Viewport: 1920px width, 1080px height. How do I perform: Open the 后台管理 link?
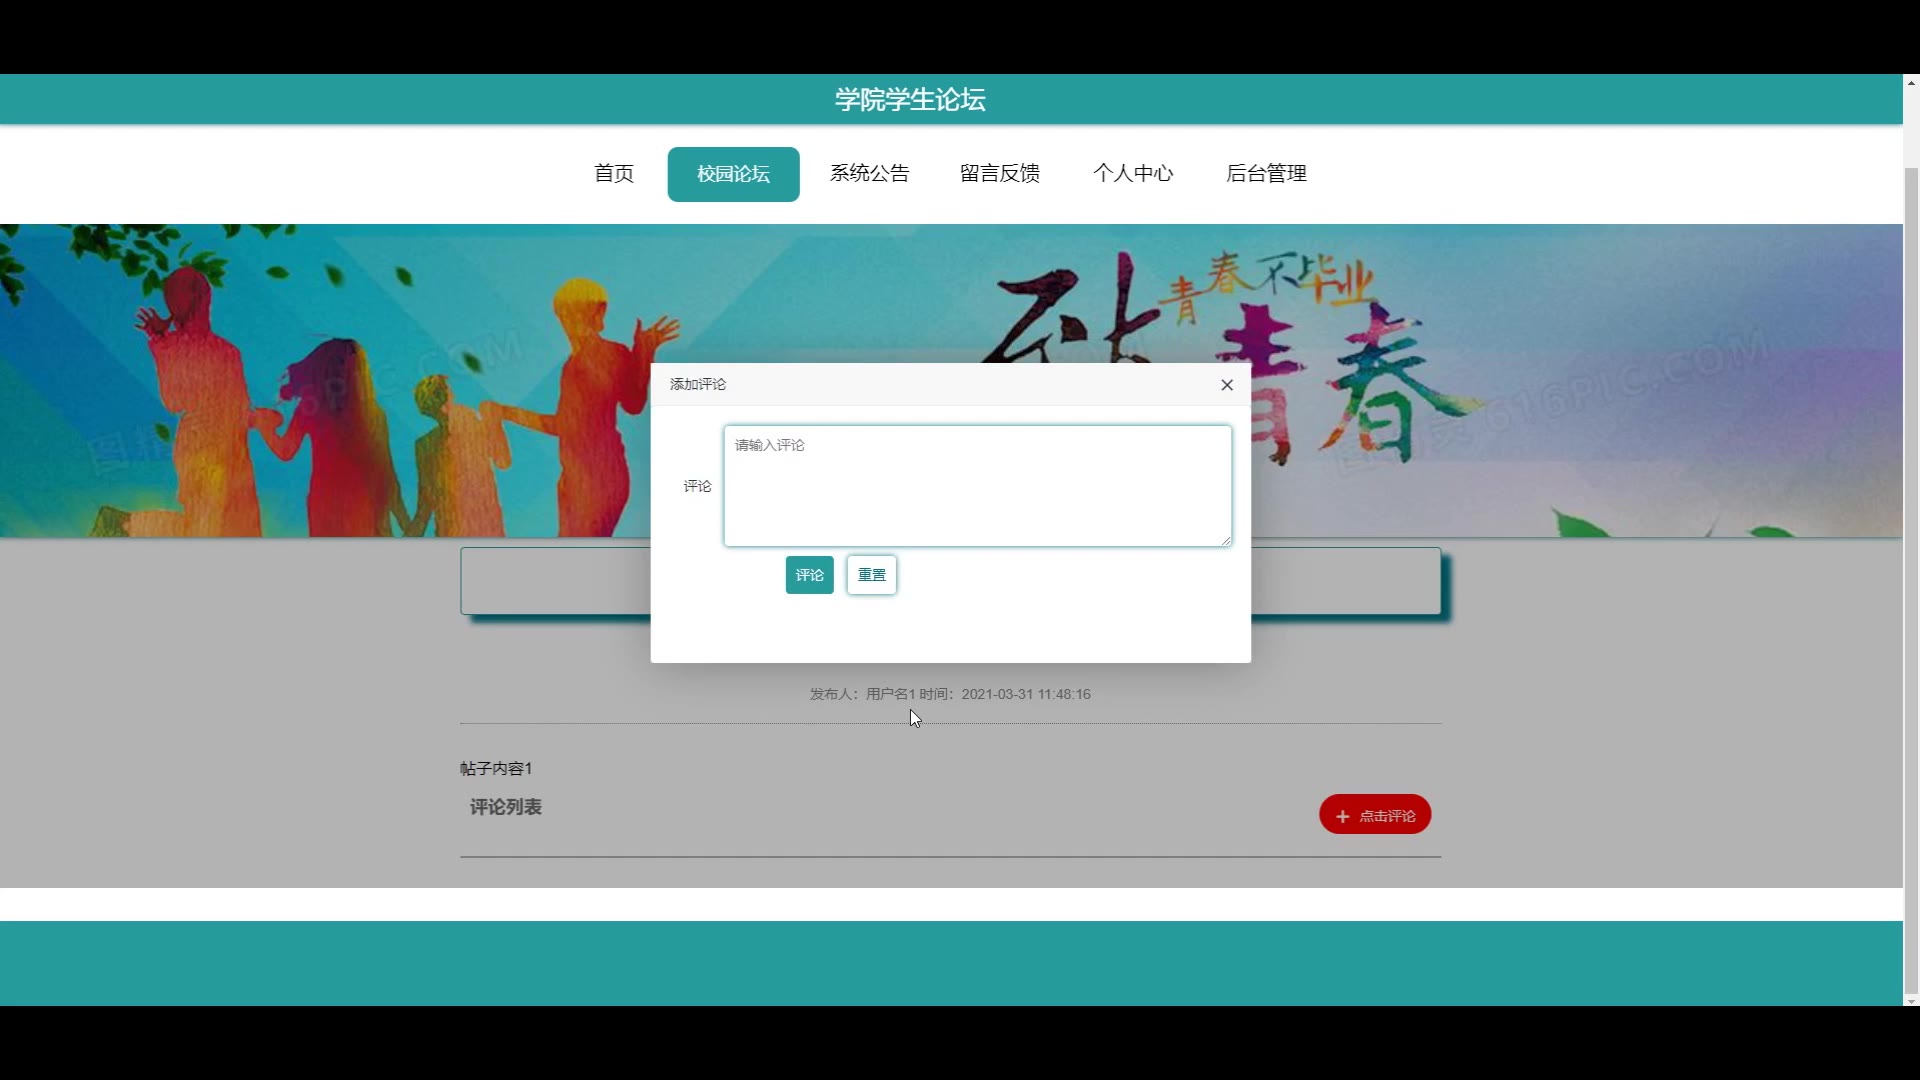[x=1266, y=174]
